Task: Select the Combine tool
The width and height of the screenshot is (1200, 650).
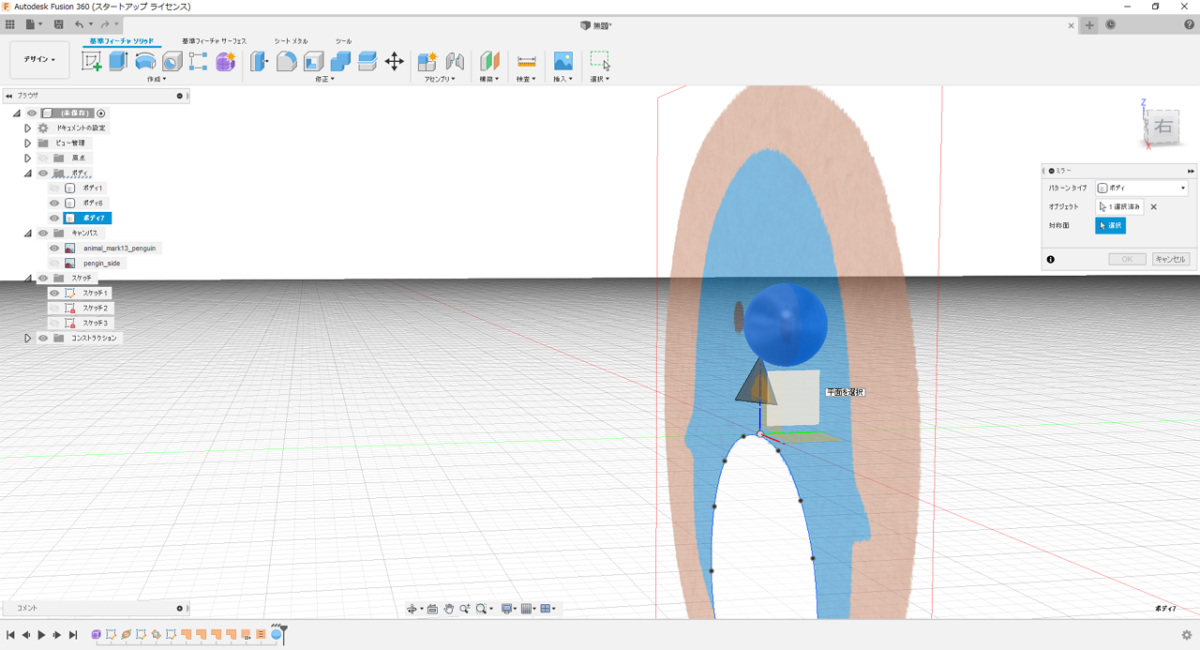Action: tap(341, 61)
